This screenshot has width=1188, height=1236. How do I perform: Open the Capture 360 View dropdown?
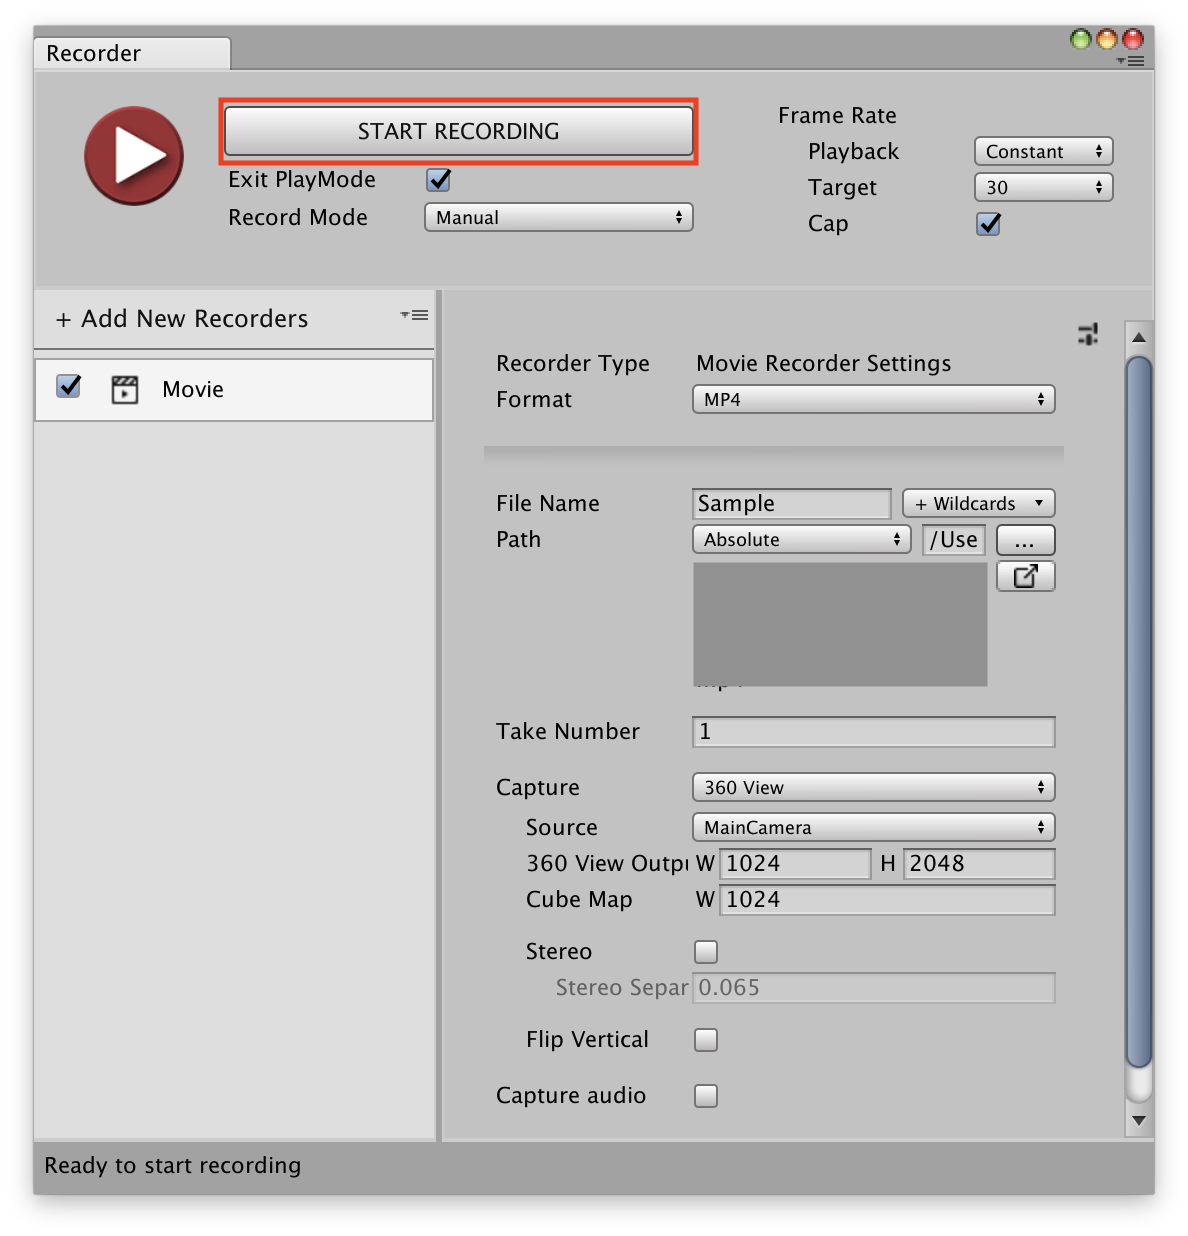coord(873,788)
